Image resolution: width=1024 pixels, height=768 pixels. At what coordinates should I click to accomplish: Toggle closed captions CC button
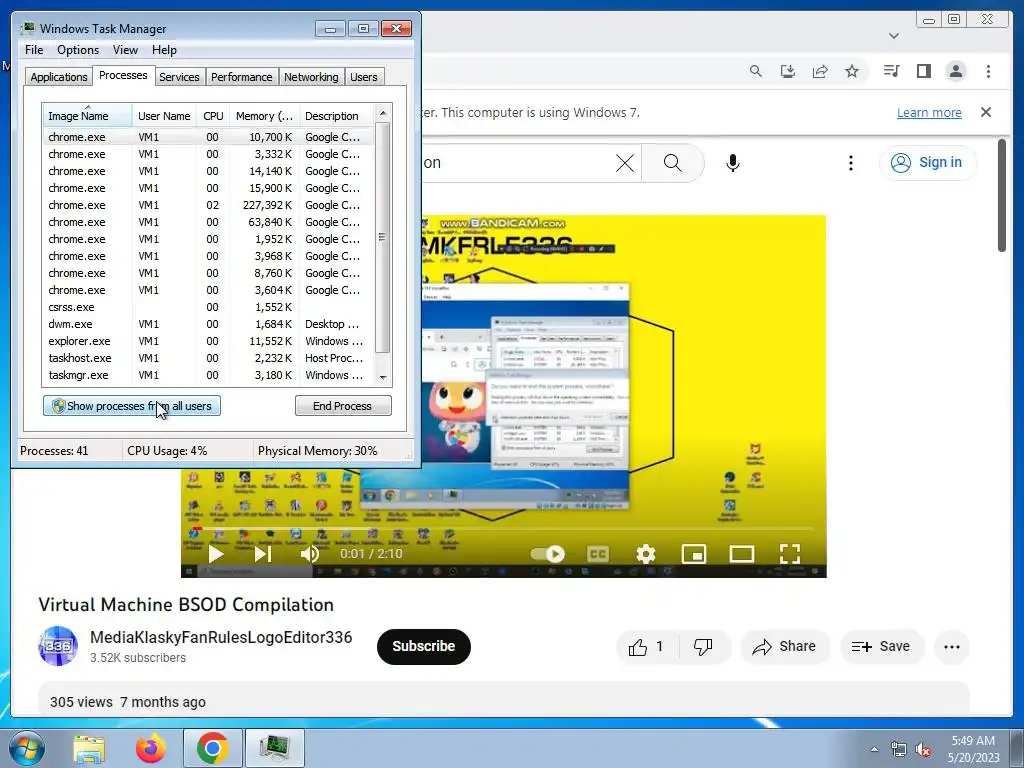click(598, 554)
